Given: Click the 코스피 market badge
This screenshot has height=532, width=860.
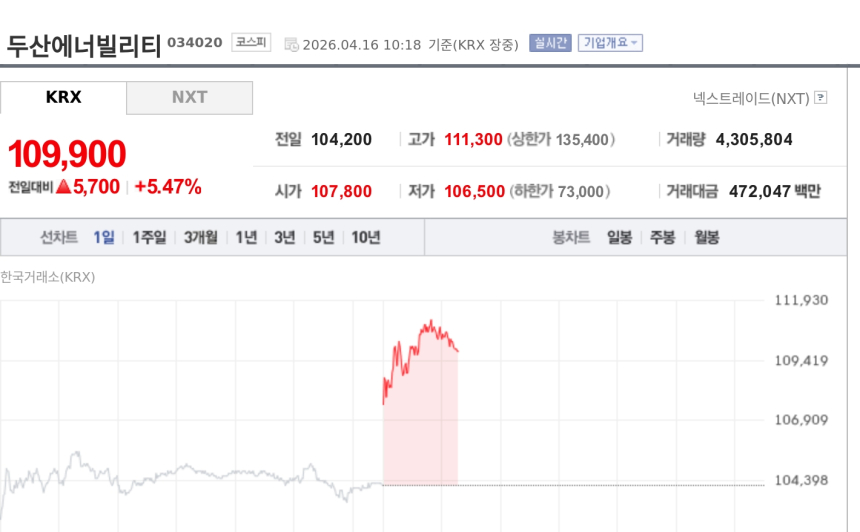Looking at the screenshot, I should point(251,42).
